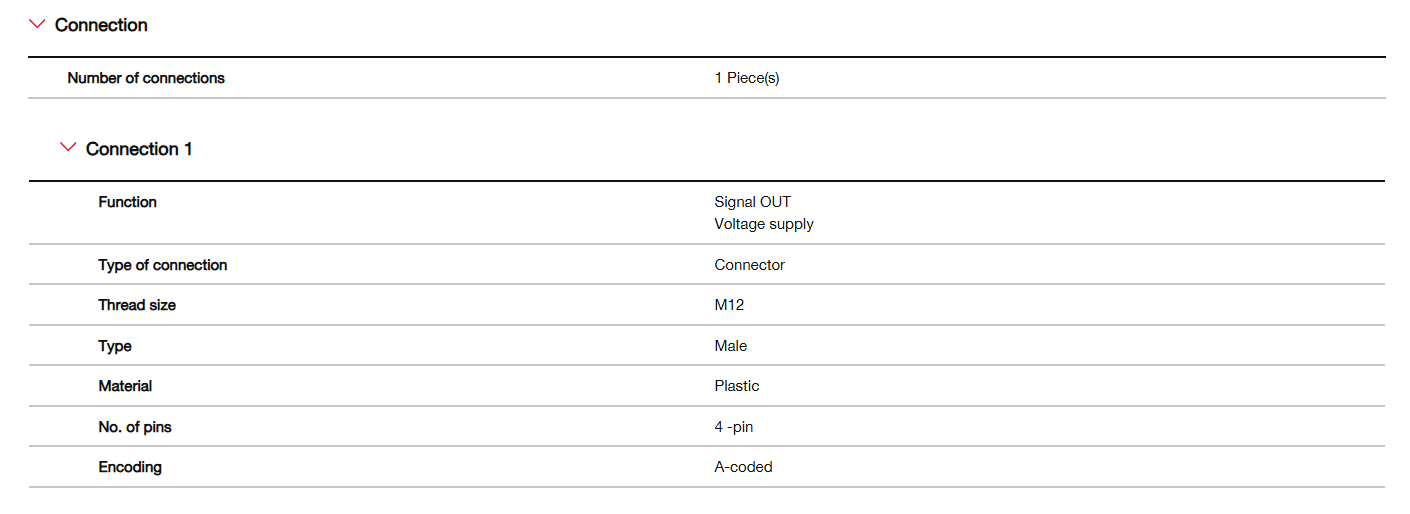The image size is (1410, 514).
Task: Click the 1 Piece(s) value
Action: pyautogui.click(x=746, y=78)
